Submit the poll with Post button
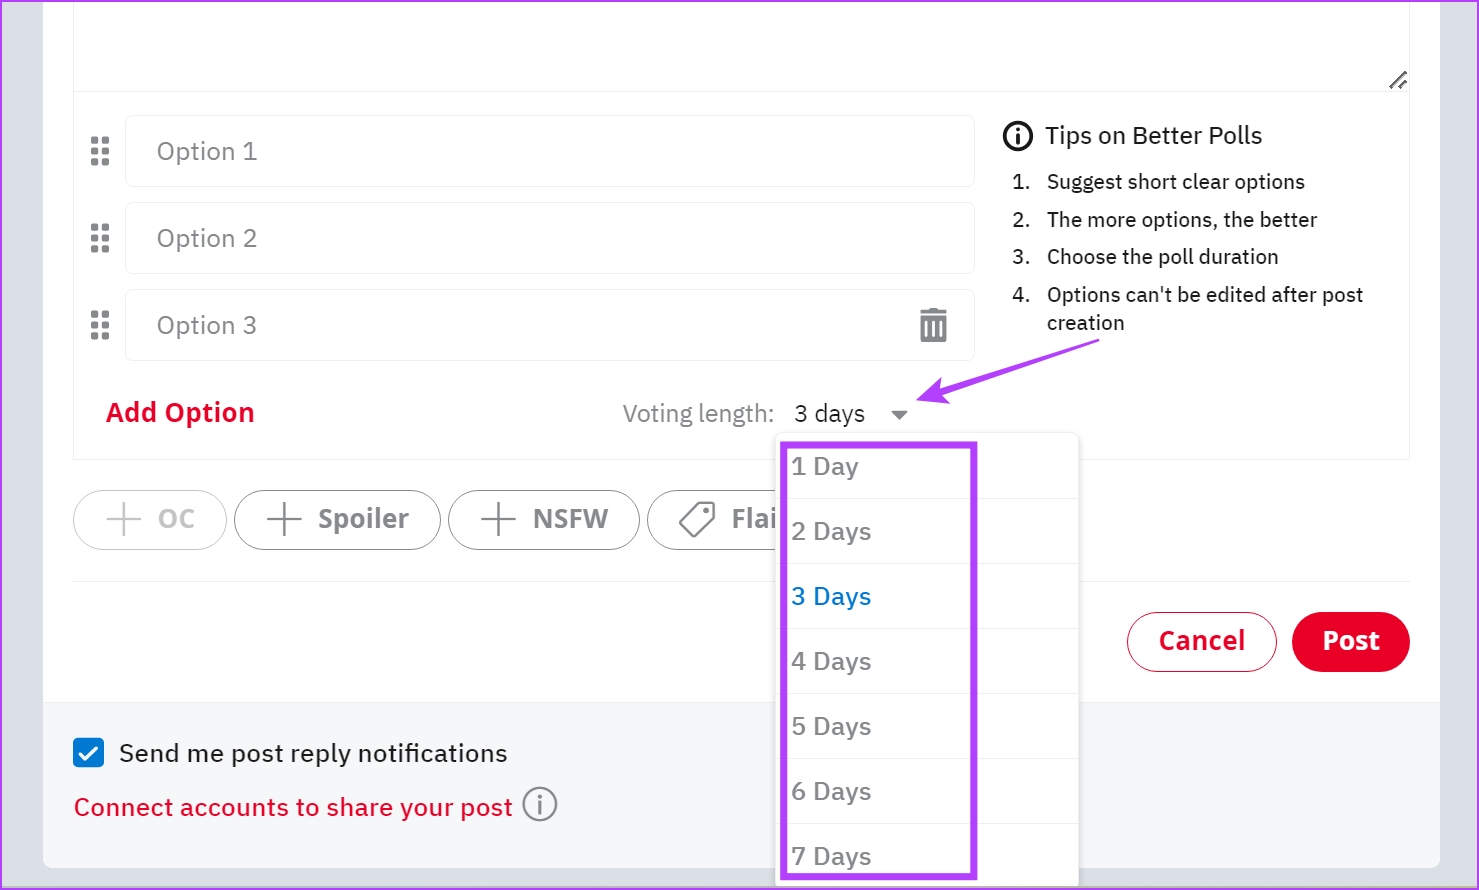 tap(1351, 642)
